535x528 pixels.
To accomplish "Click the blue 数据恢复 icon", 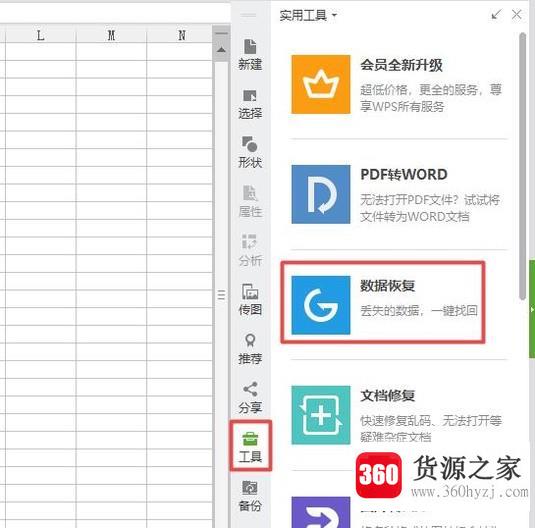I will pyautogui.click(x=321, y=305).
